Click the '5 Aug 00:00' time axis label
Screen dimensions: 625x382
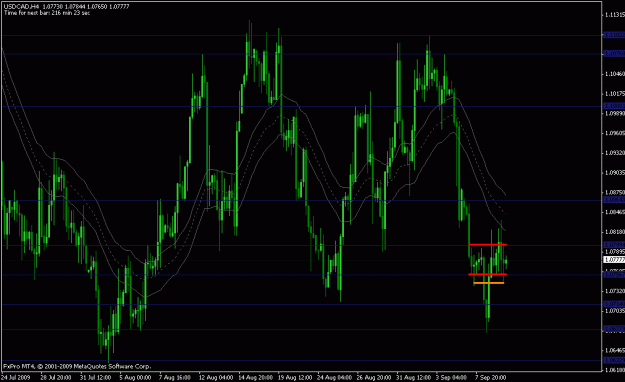pos(135,377)
